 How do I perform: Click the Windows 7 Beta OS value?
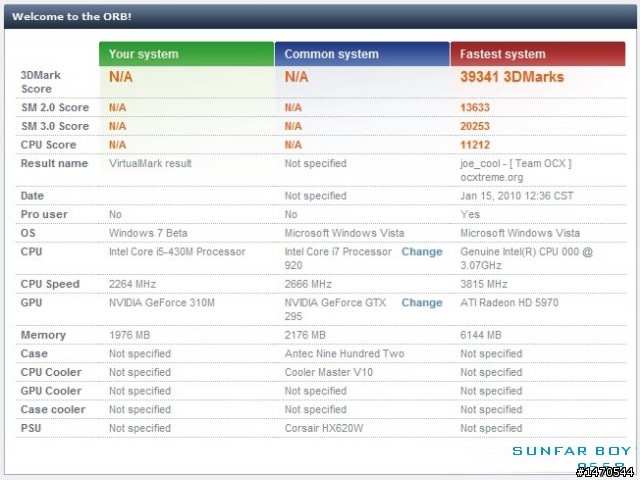click(148, 233)
